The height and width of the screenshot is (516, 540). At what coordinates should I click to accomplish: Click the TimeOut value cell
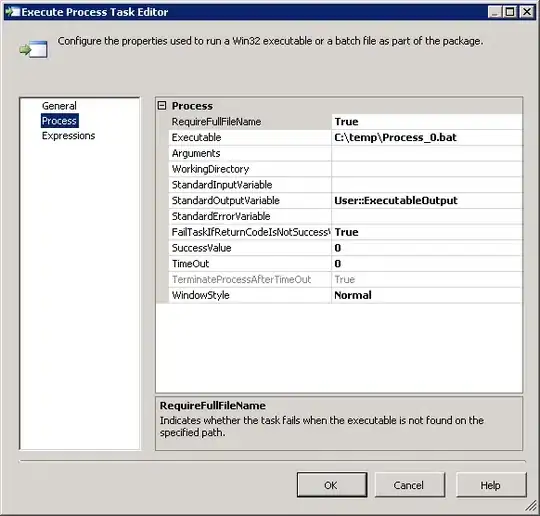[x=427, y=264]
